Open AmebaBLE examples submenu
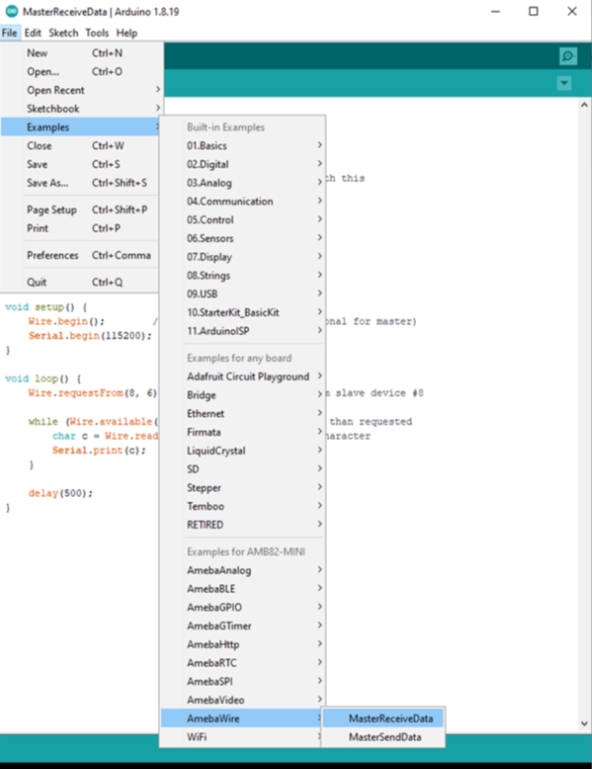This screenshot has width=592, height=769. 243,589
